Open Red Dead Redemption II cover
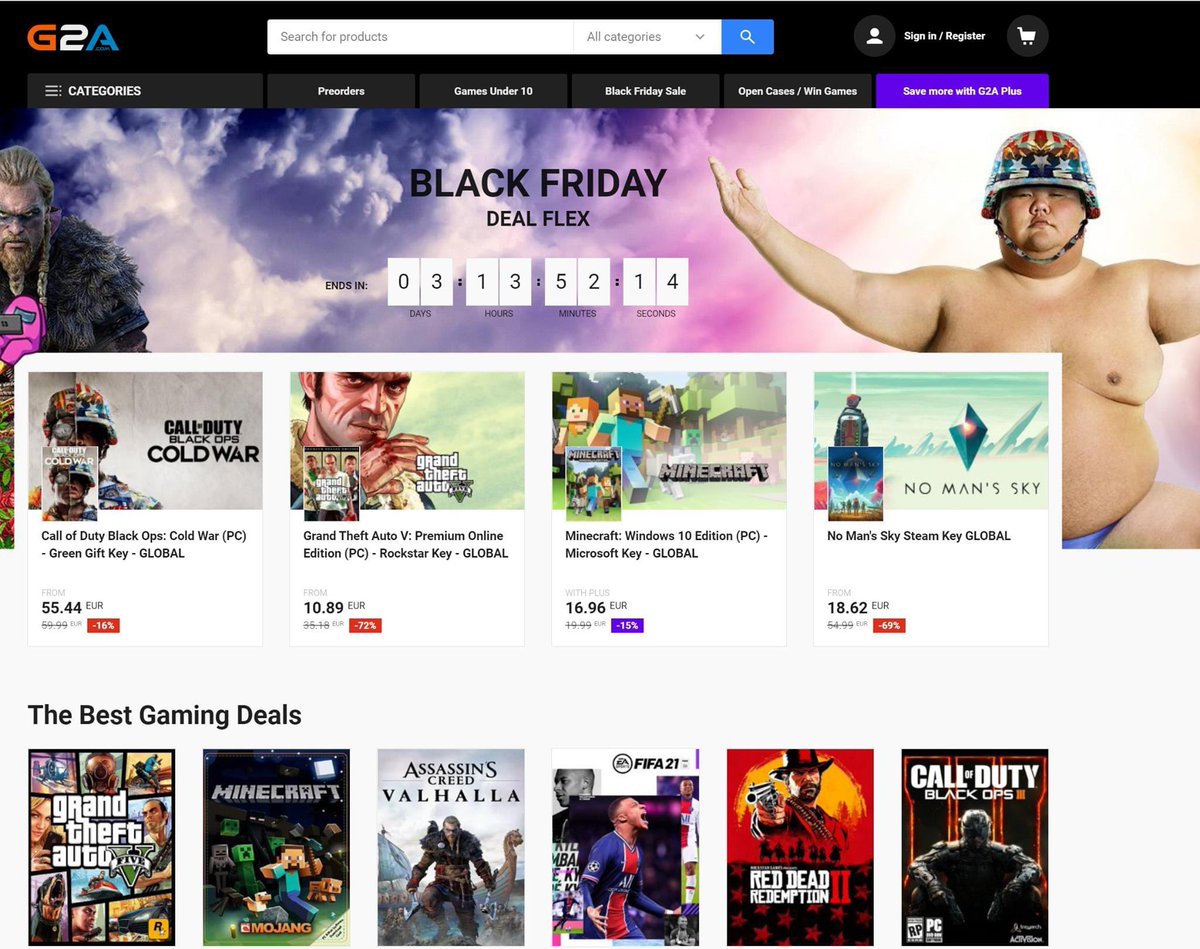The height and width of the screenshot is (949, 1200). (x=800, y=847)
